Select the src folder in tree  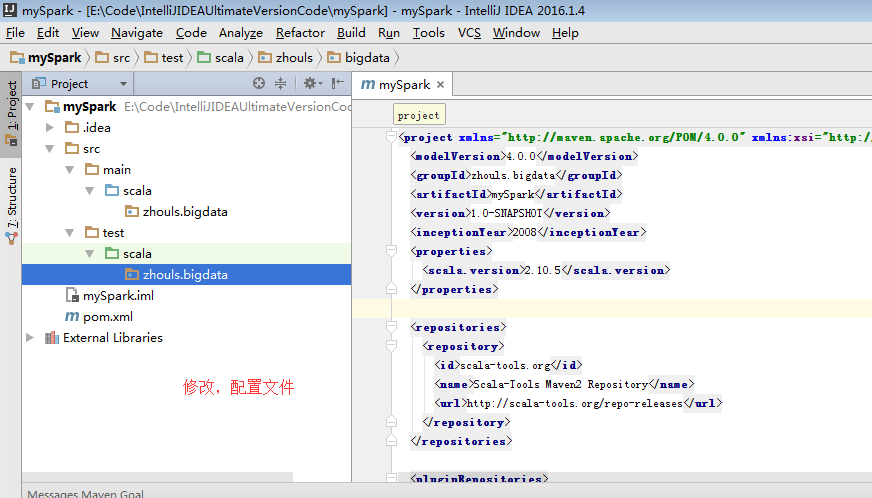(186, 149)
